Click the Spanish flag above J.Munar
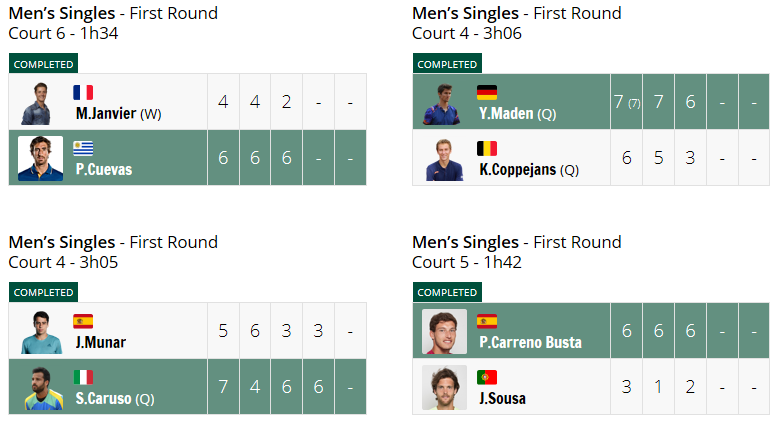The width and height of the screenshot is (777, 422). click(83, 321)
